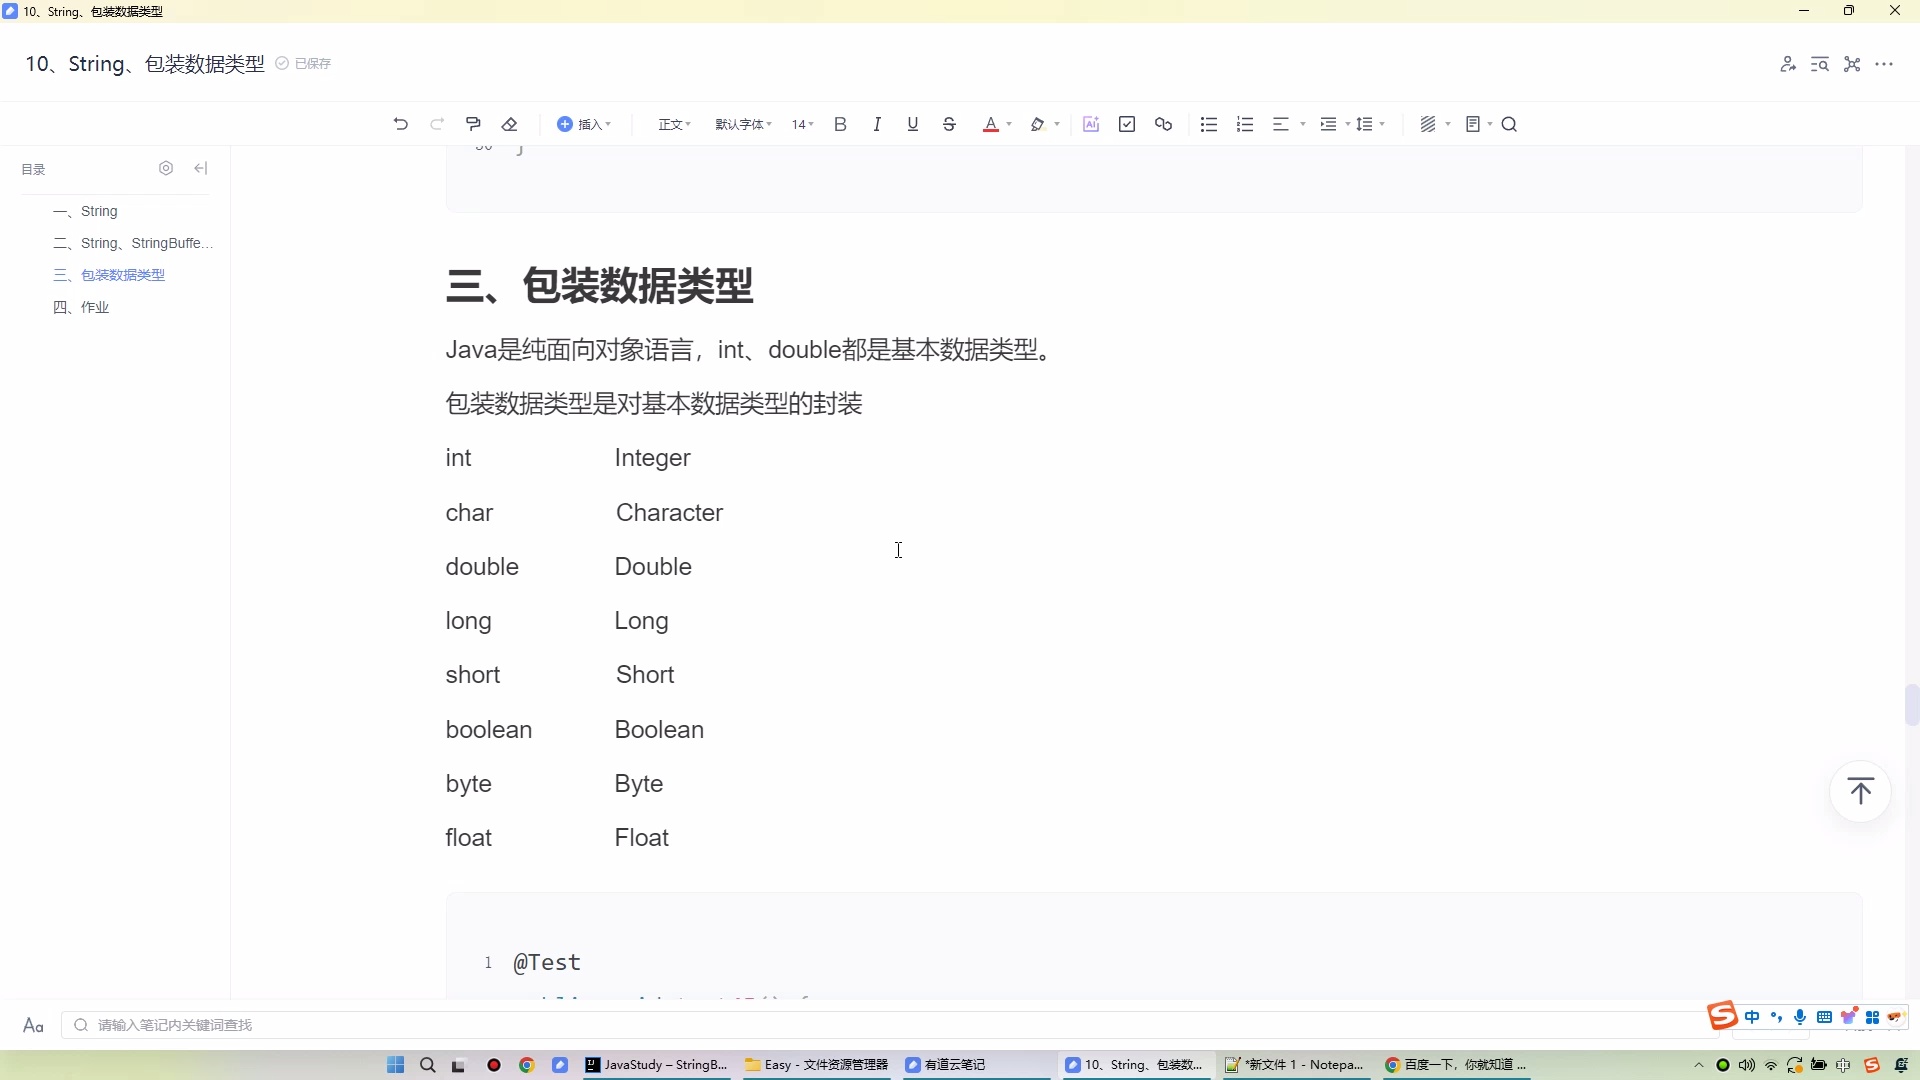
Task: Open Notepad from the taskbar
Action: point(1295,1065)
